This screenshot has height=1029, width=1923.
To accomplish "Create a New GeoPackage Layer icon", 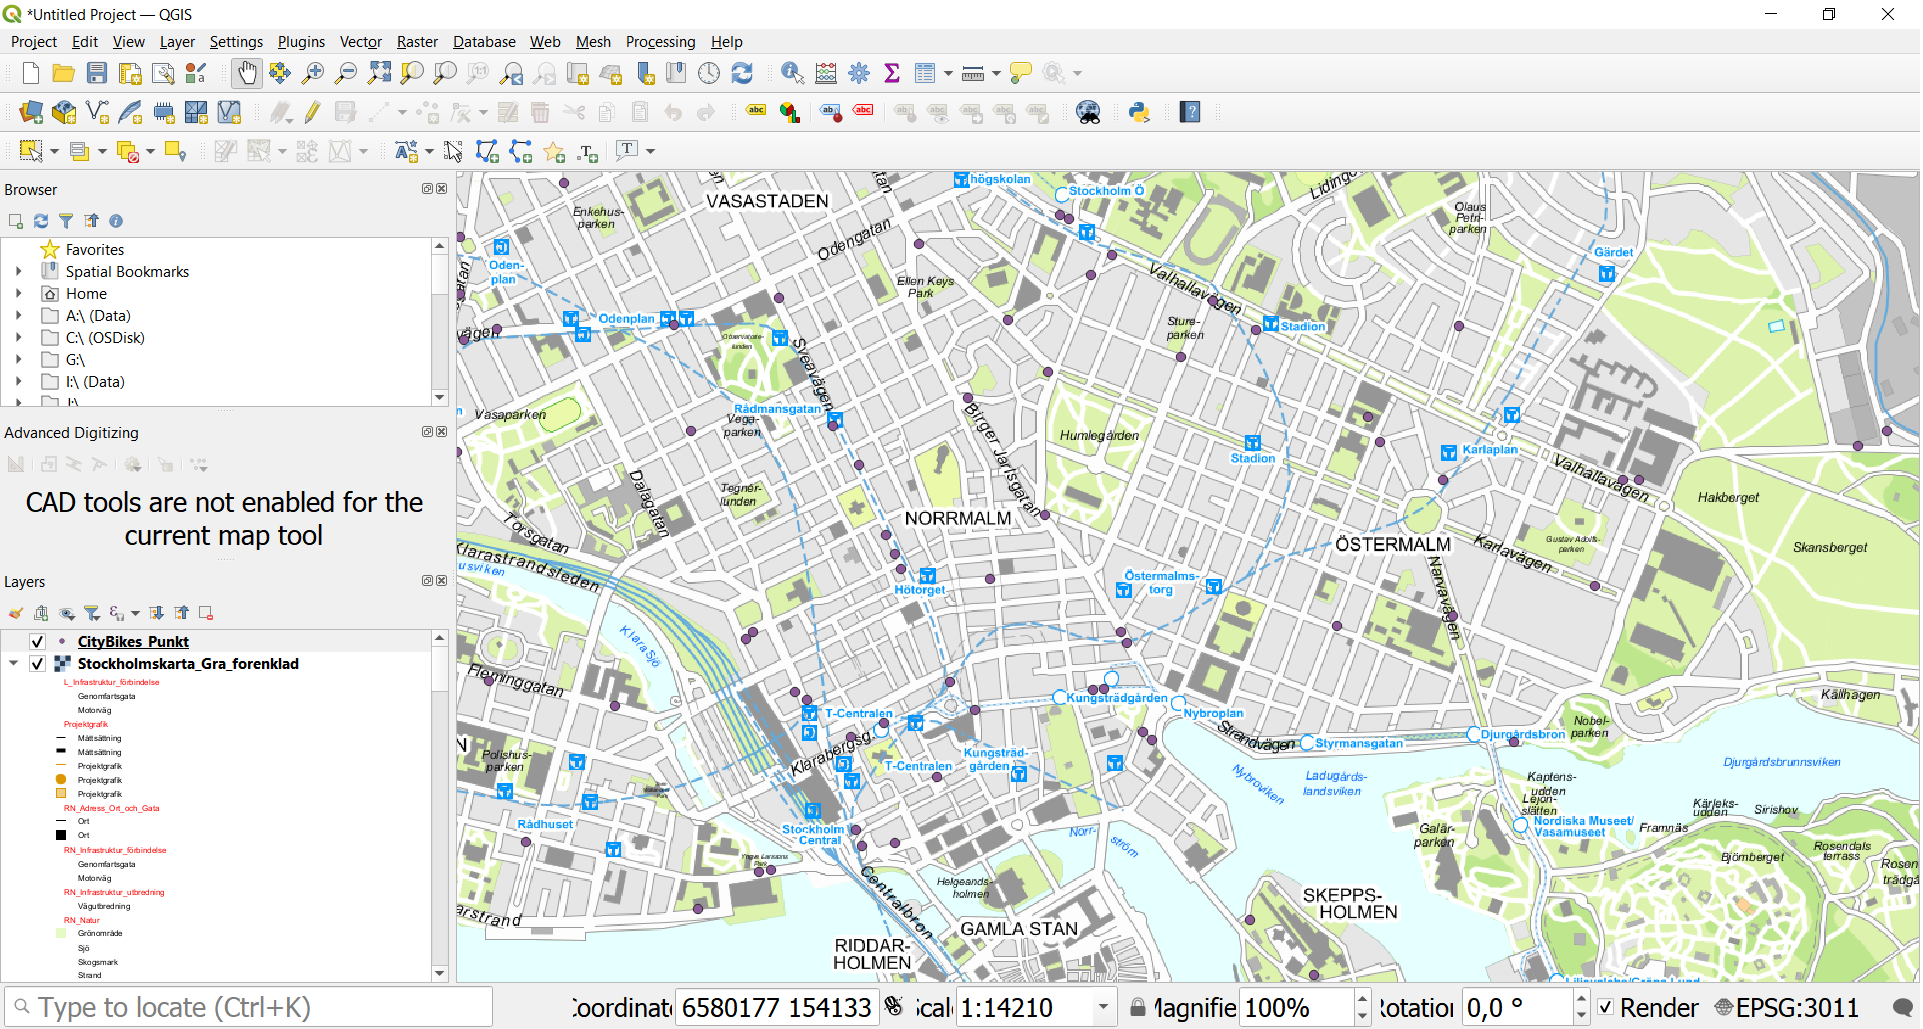I will click(64, 112).
